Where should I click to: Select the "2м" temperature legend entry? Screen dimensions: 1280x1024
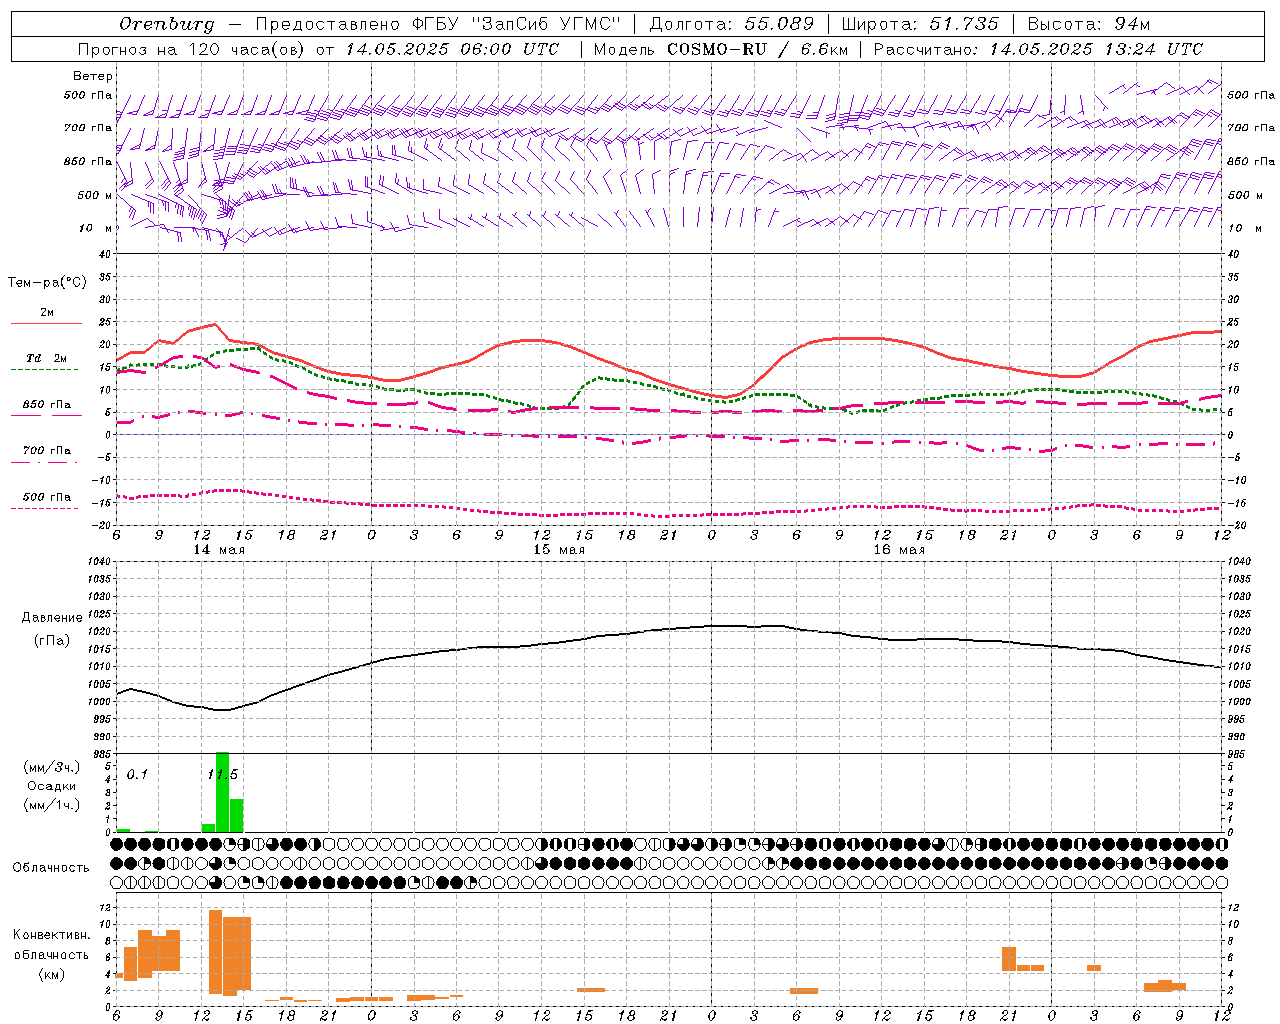point(47,312)
